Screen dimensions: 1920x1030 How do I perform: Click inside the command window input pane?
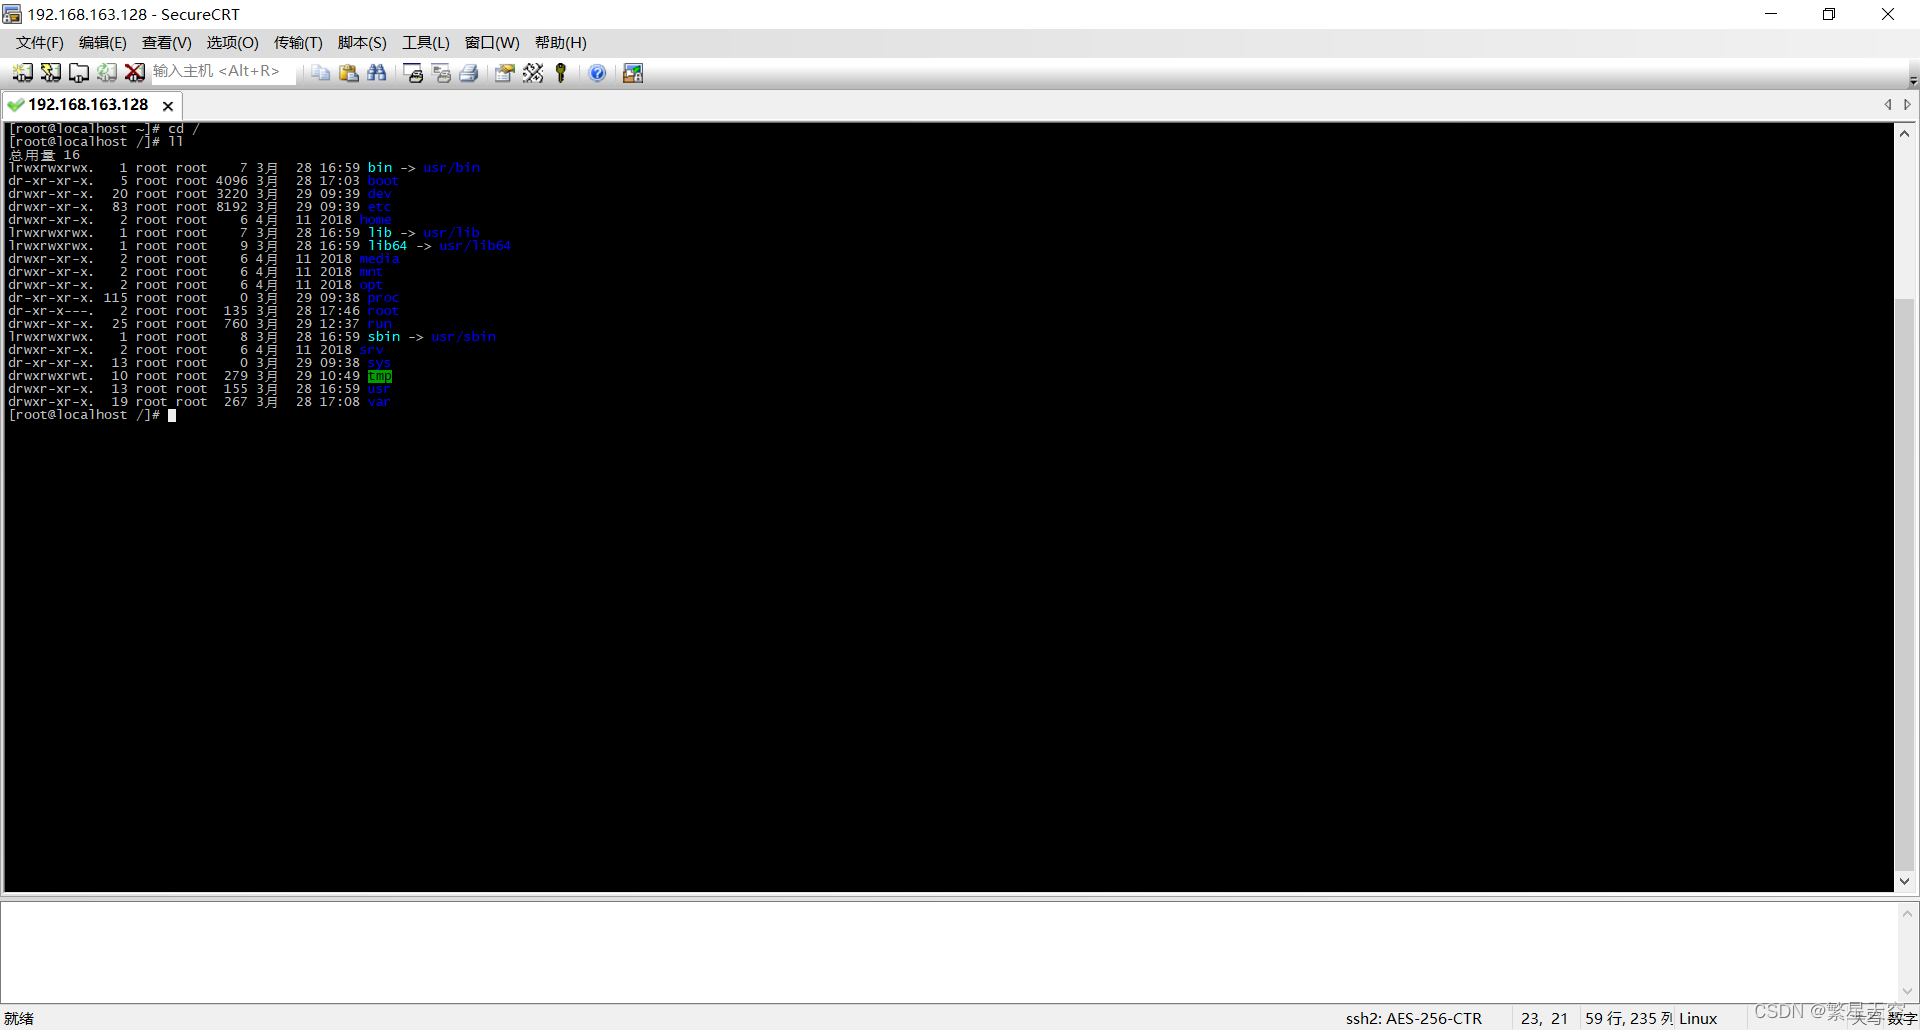coord(948,951)
